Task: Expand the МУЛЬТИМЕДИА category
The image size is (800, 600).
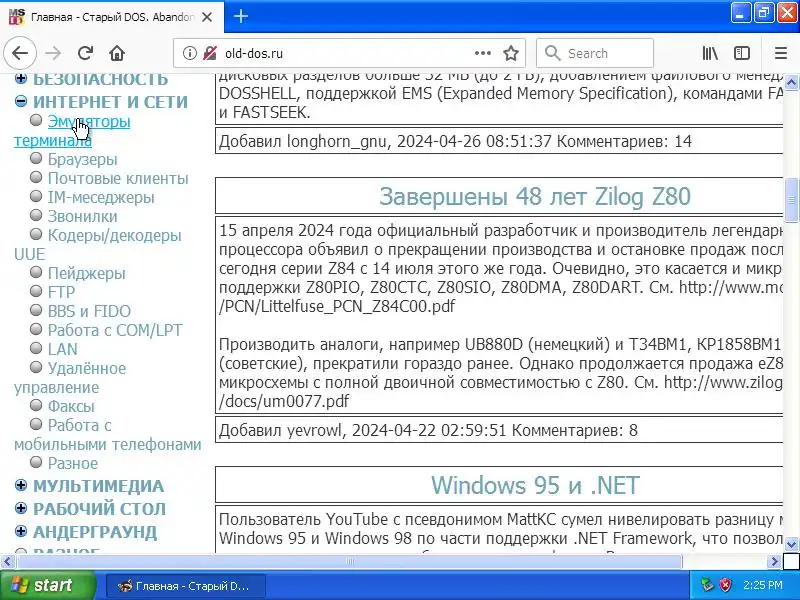Action: [x=21, y=485]
